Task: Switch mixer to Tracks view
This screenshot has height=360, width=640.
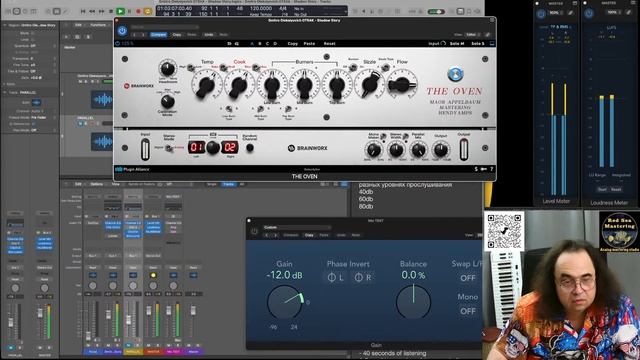Action: click(x=229, y=184)
